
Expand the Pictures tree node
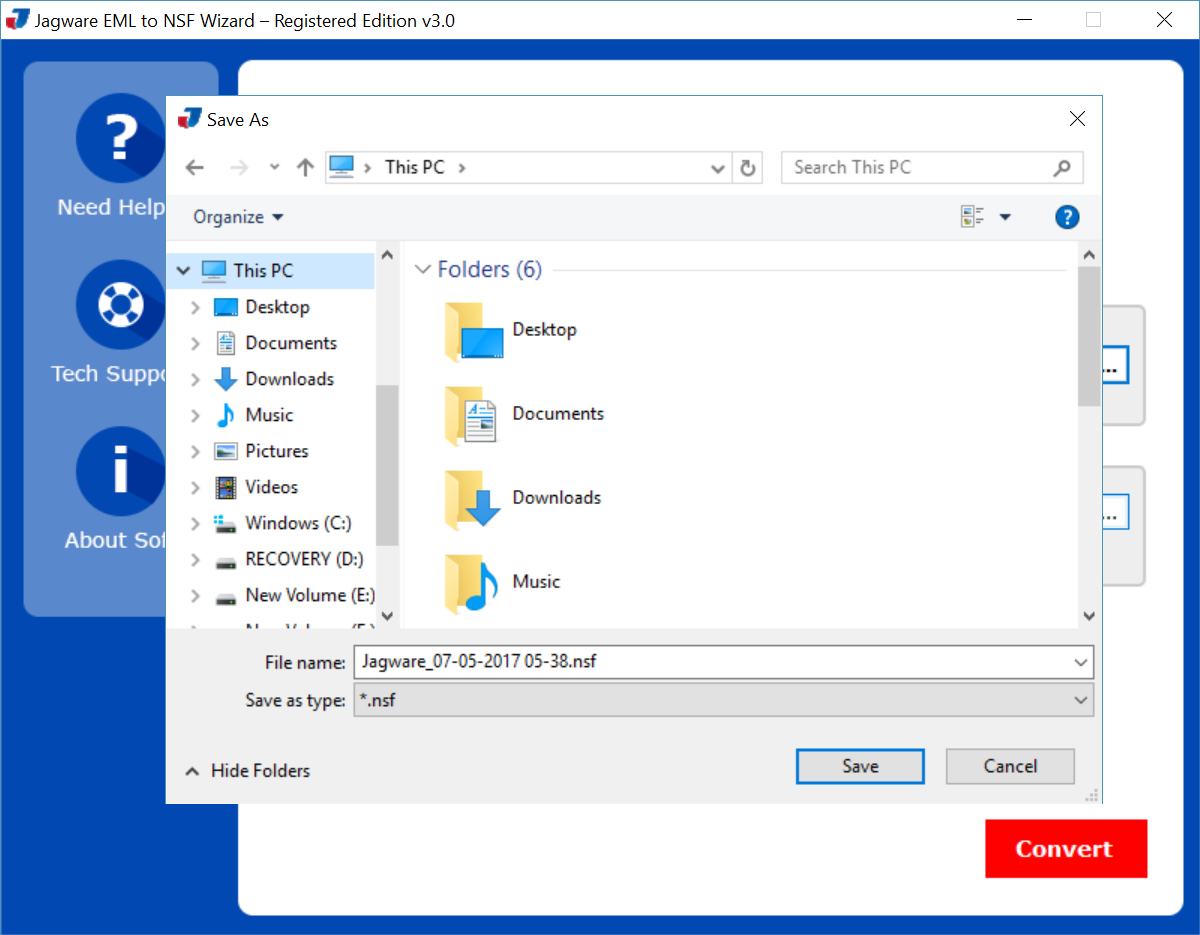coord(195,451)
